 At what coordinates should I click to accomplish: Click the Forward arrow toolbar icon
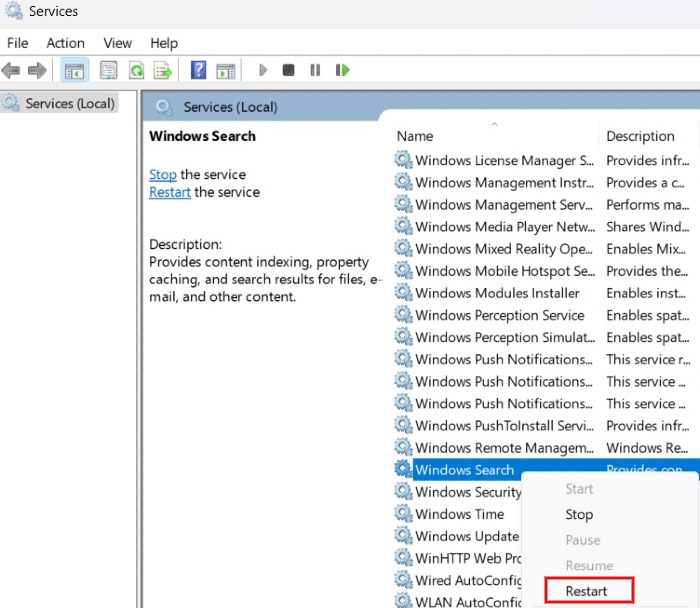tap(37, 70)
